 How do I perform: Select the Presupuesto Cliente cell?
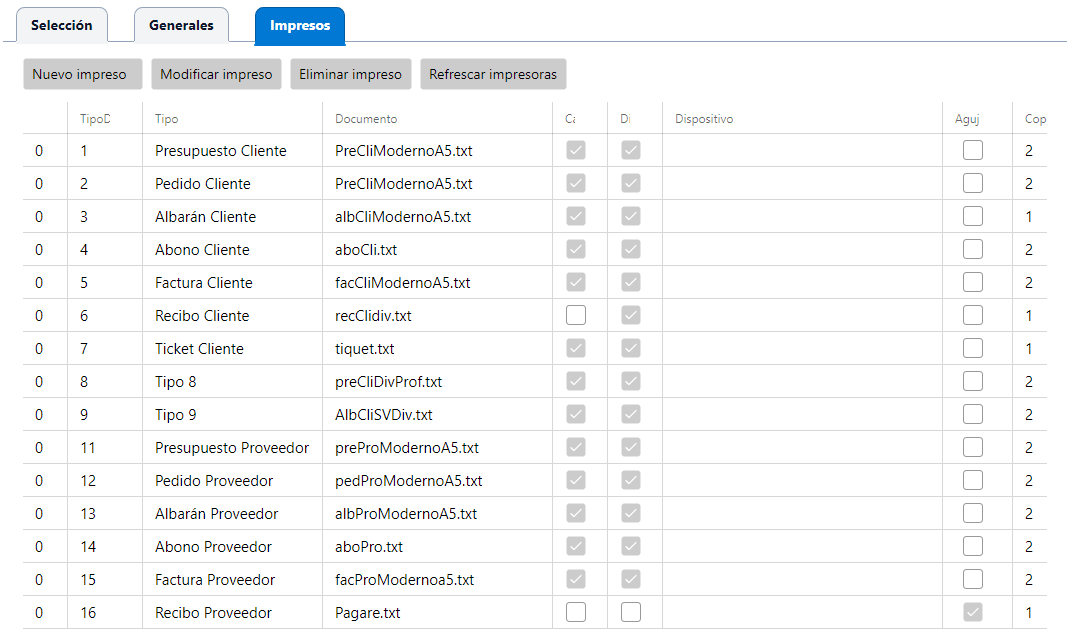[232, 151]
